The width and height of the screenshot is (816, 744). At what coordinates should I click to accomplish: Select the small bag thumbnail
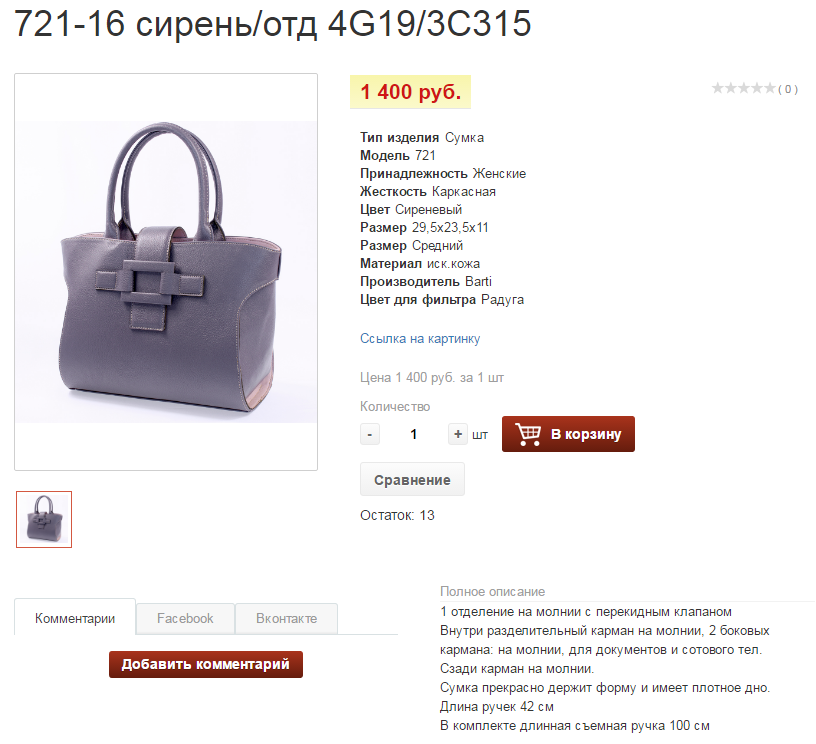(44, 519)
